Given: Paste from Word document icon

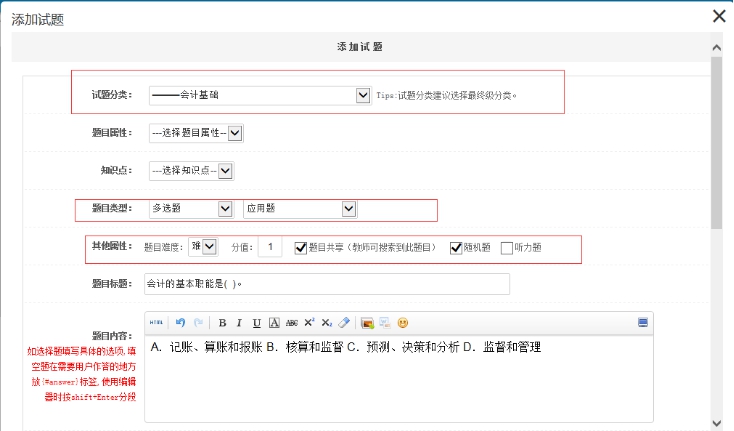Looking at the screenshot, I should [385, 323].
